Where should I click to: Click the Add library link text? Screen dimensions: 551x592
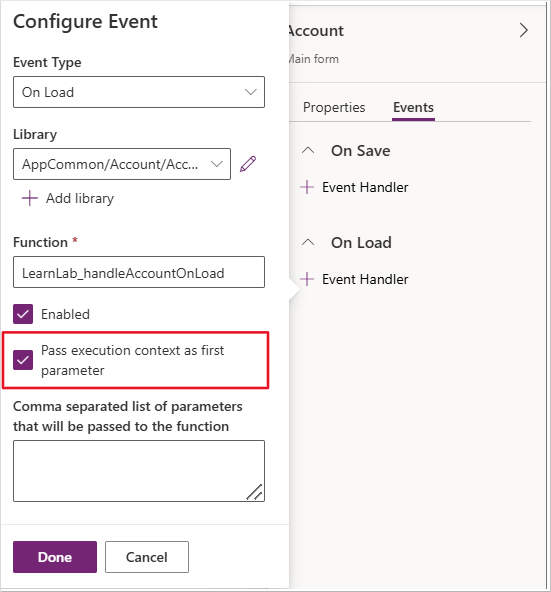(80, 198)
